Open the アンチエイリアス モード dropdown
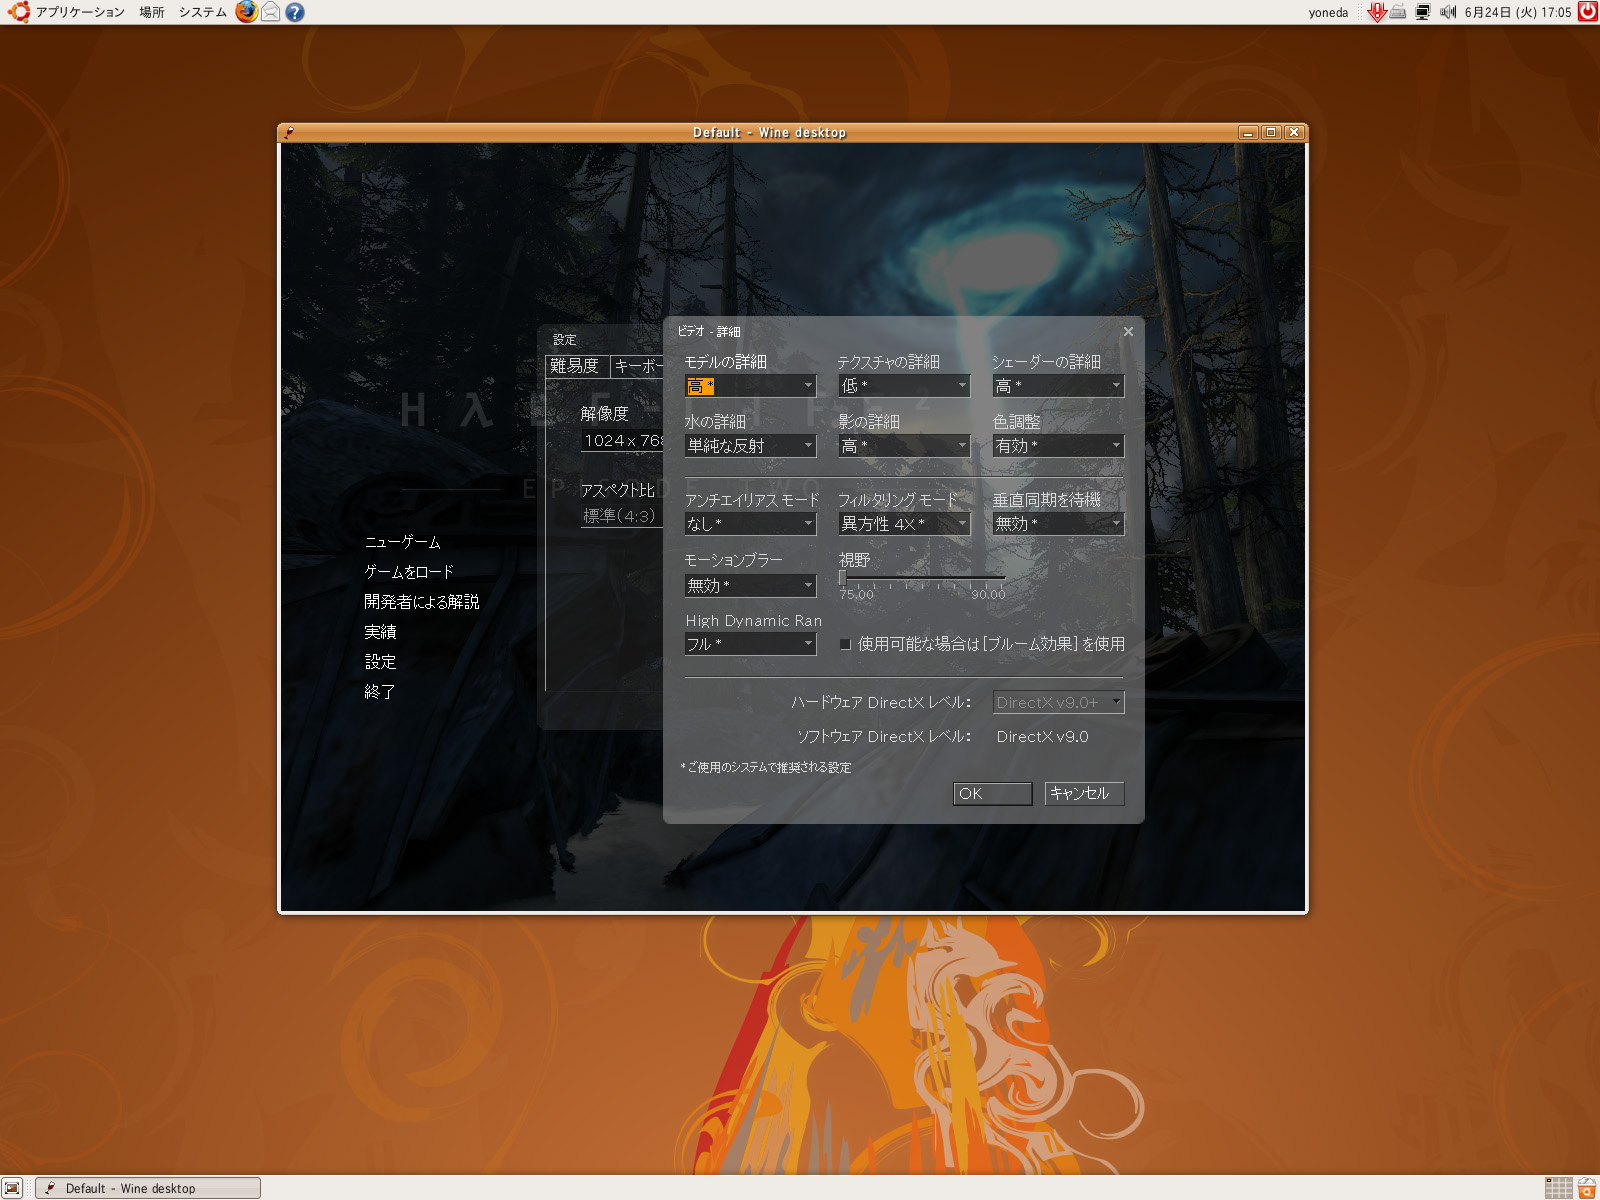1600x1200 pixels. click(x=751, y=524)
